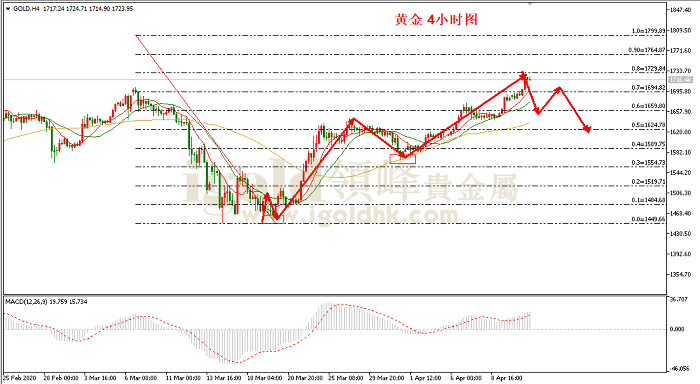Click the Fibonacci label 0.2=1519.71
The image size is (700, 384).
[648, 182]
